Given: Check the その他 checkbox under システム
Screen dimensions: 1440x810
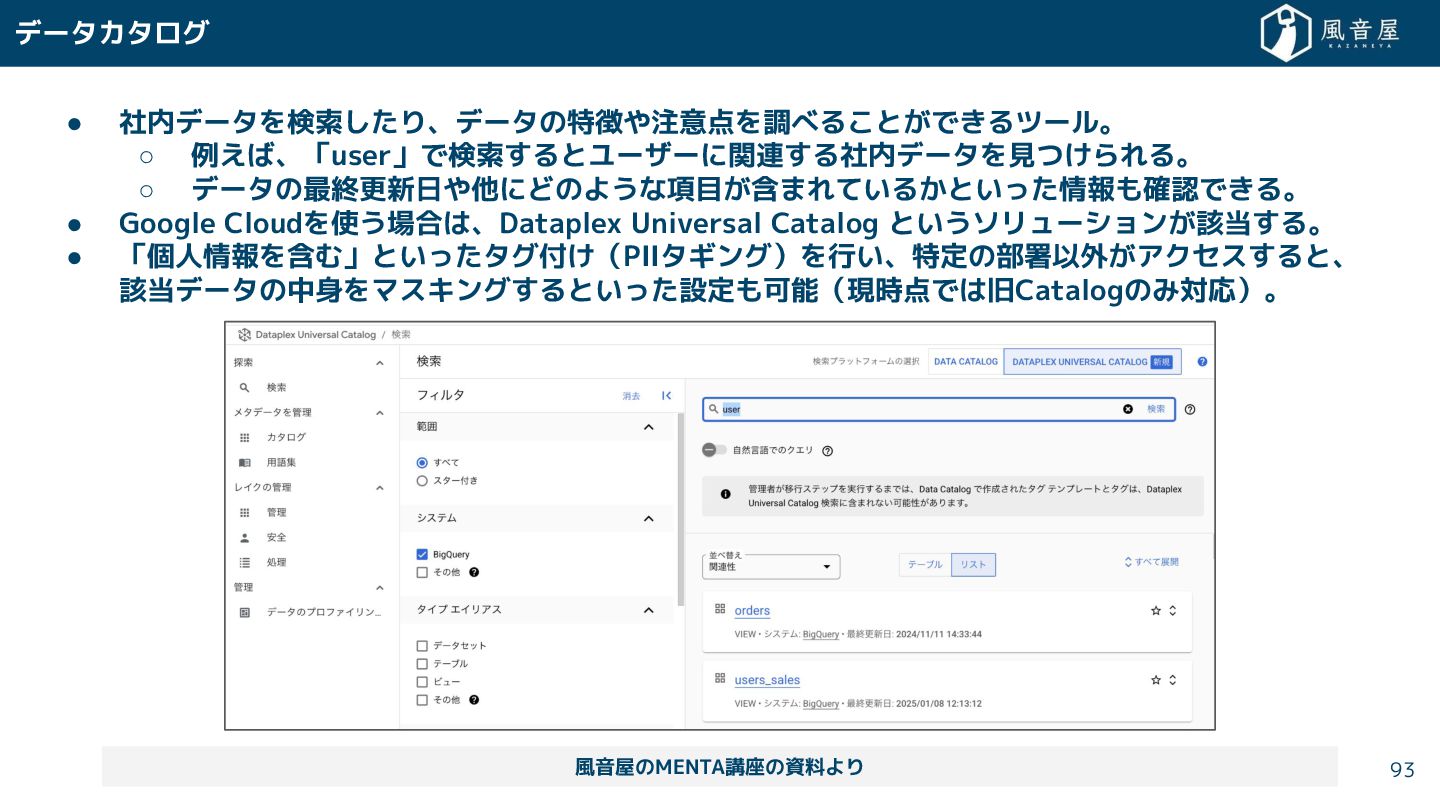Looking at the screenshot, I should tap(422, 572).
